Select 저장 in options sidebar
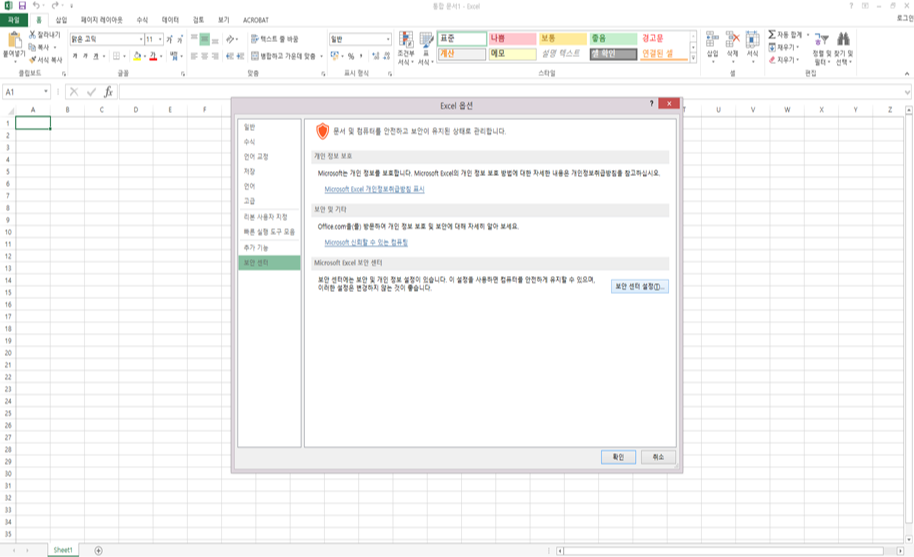Image resolution: width=914 pixels, height=557 pixels. 269,171
